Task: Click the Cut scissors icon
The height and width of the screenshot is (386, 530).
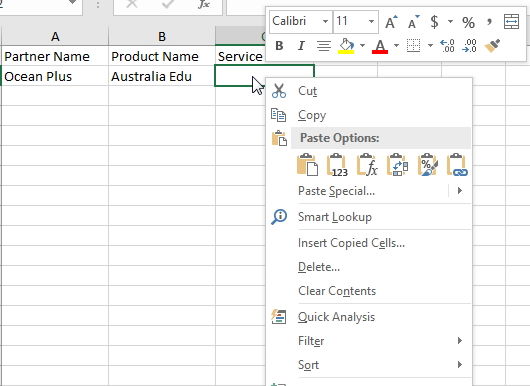Action: pyautogui.click(x=279, y=91)
